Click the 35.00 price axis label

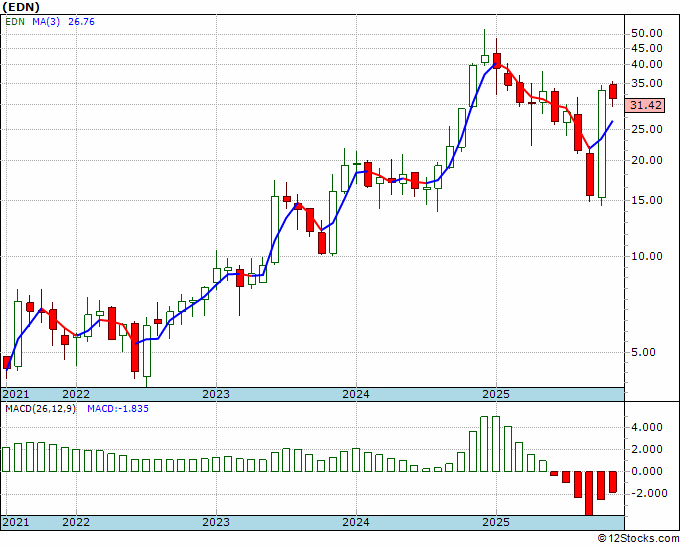(647, 83)
